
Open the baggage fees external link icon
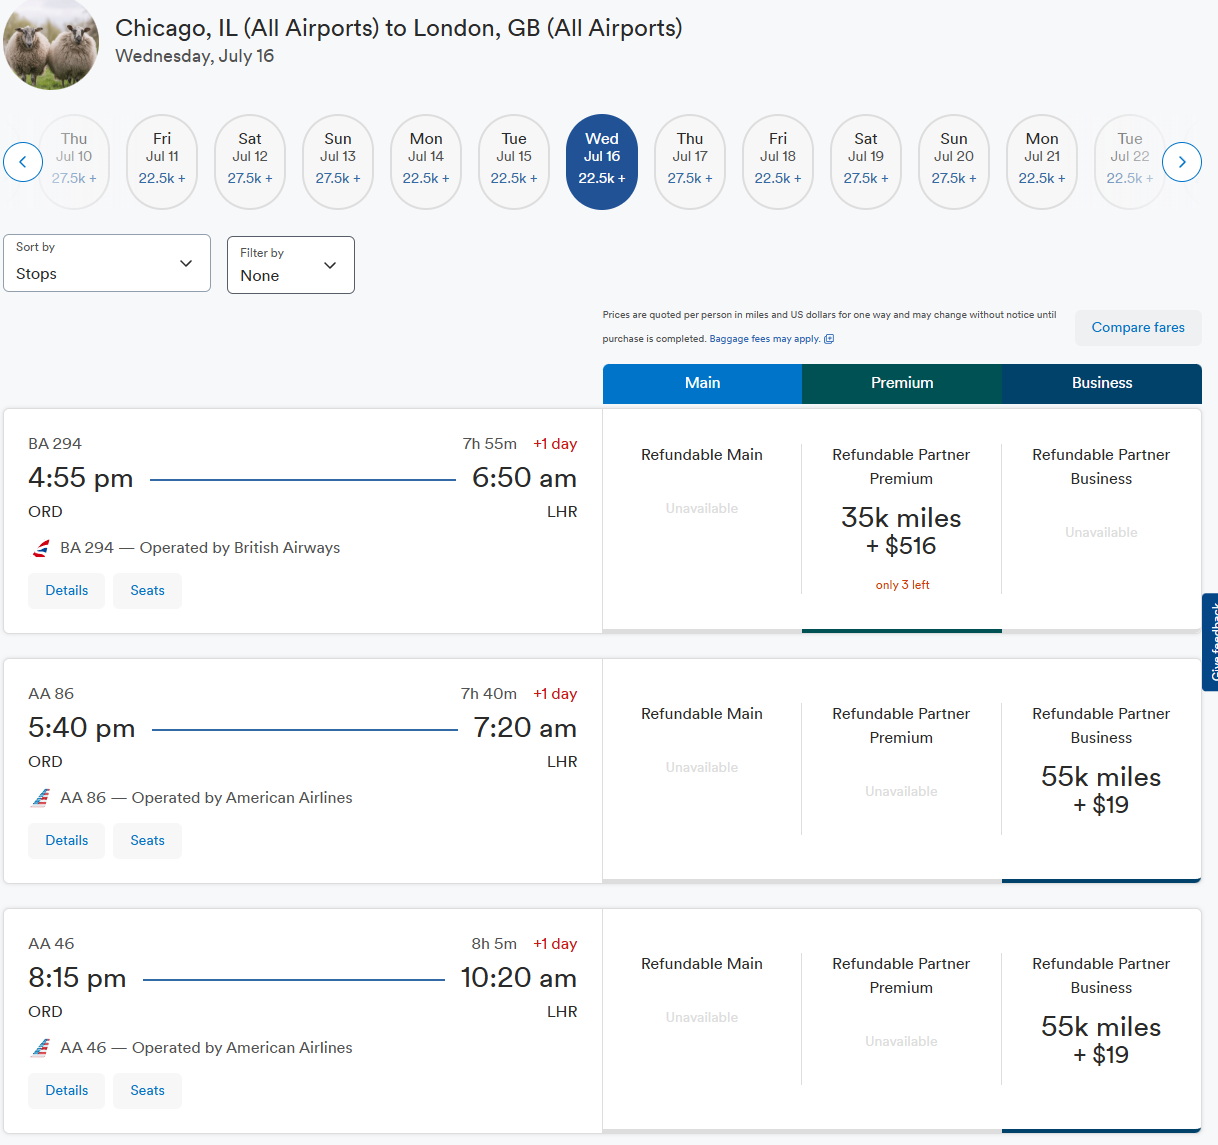[x=829, y=339]
